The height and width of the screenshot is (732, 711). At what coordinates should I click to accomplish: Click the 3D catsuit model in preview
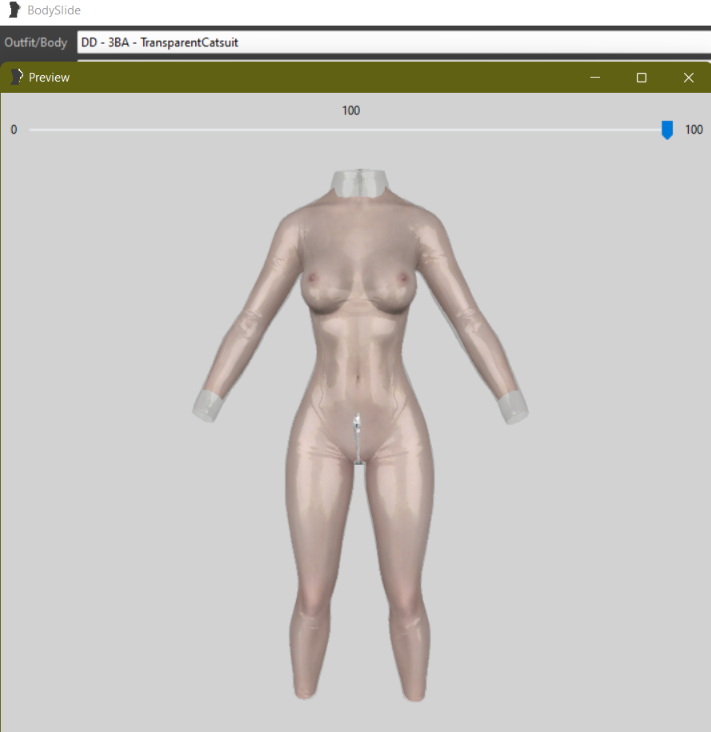pos(360,435)
